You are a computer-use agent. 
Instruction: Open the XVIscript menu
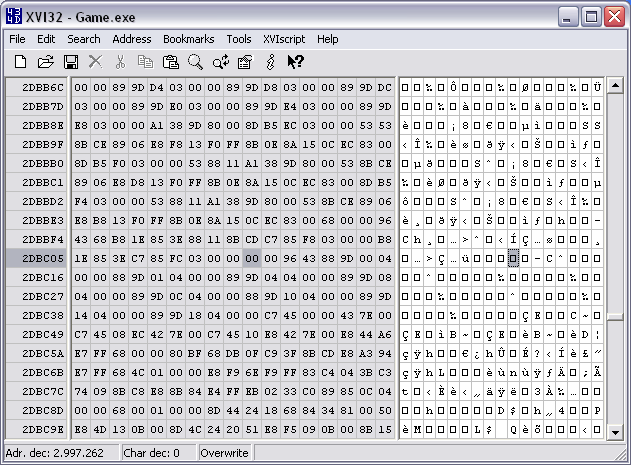(284, 39)
